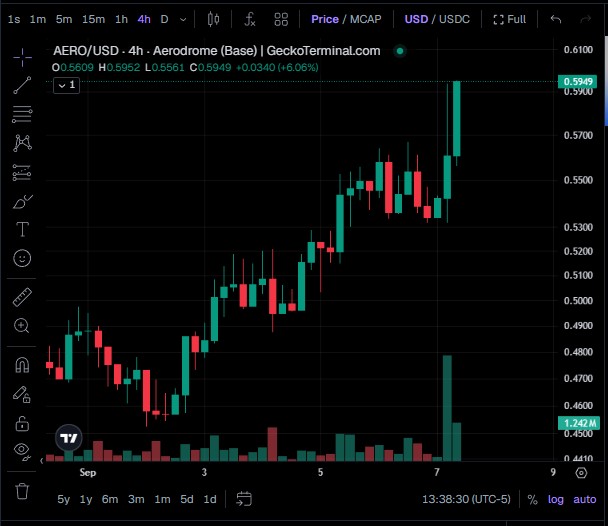Select the Text annotation tool
Viewport: 608px width, 526px height.
22,229
